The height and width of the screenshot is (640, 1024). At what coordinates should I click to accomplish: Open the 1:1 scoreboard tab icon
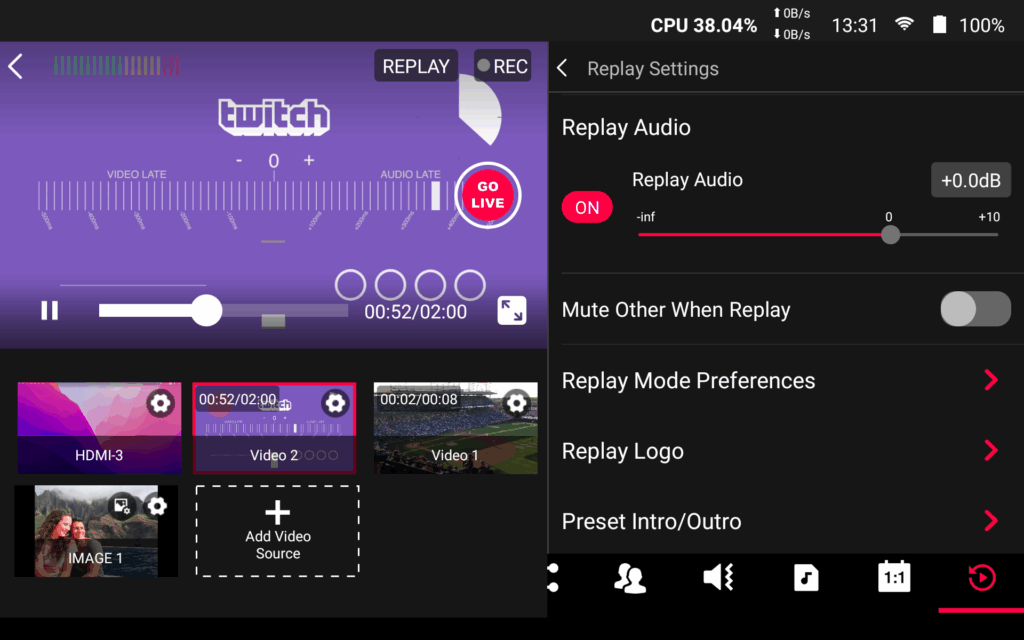pyautogui.click(x=893, y=577)
